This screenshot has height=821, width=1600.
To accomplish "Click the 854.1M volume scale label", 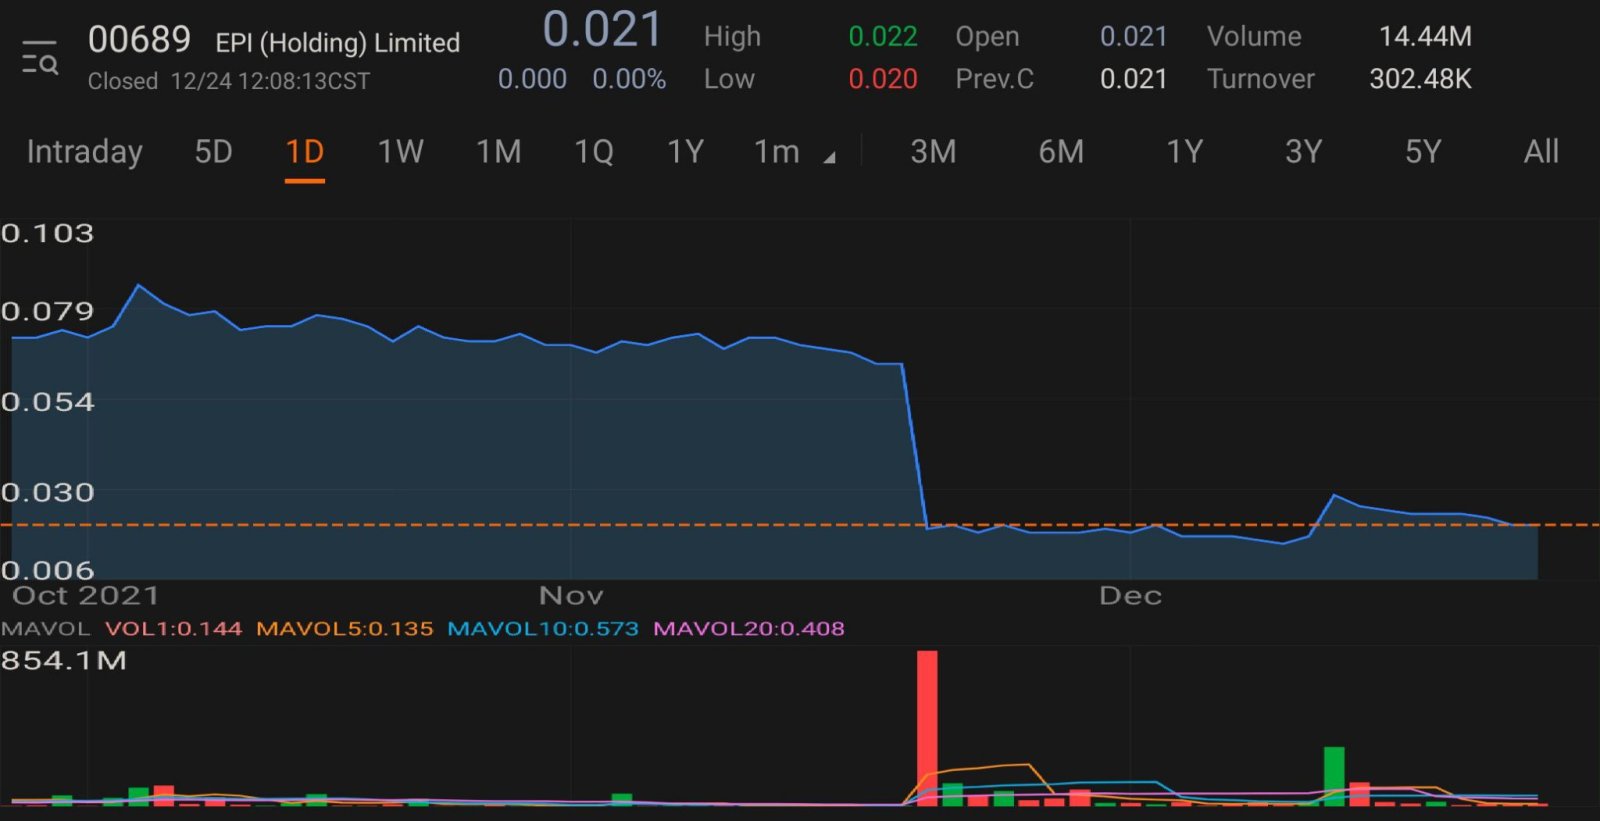I will pyautogui.click(x=64, y=661).
